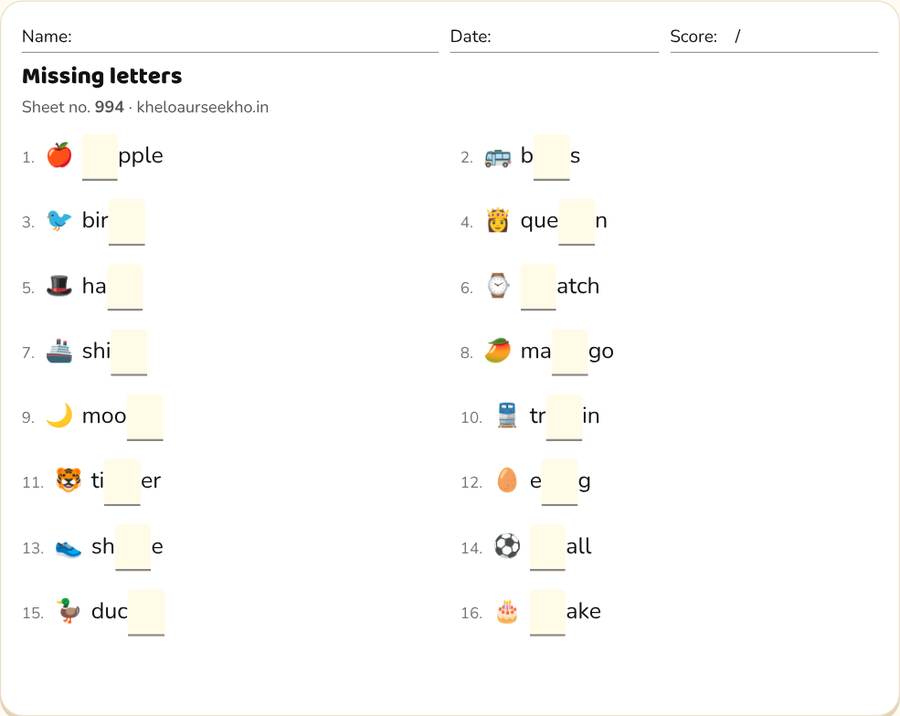Click the 'Missing letters' heading
The width and height of the screenshot is (900, 716).
tap(102, 76)
